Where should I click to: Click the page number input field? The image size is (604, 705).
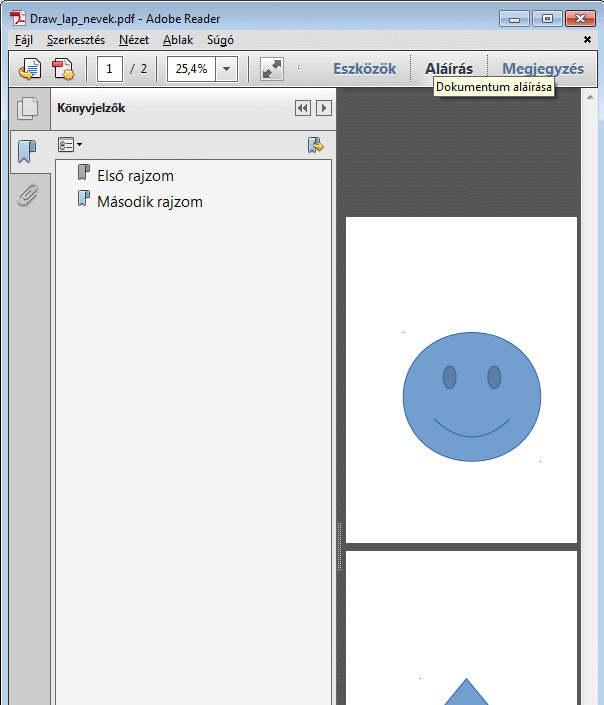coord(110,69)
